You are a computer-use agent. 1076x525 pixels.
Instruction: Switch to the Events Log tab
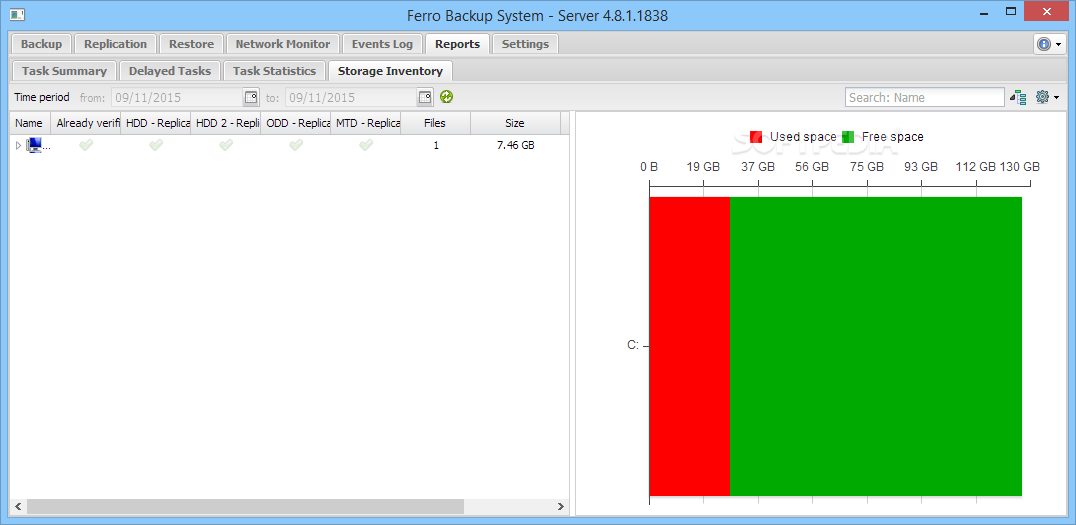tap(382, 44)
